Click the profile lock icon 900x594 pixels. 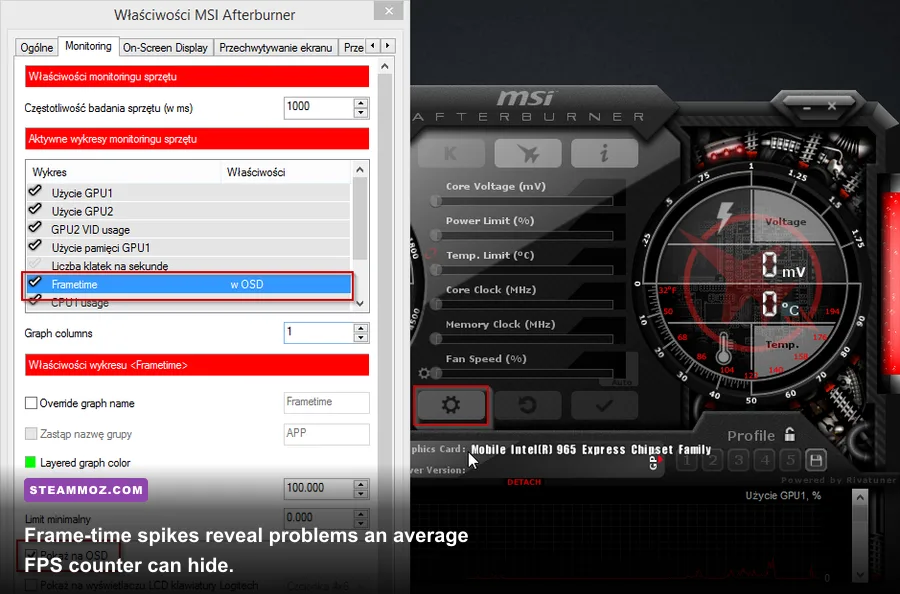pos(790,434)
